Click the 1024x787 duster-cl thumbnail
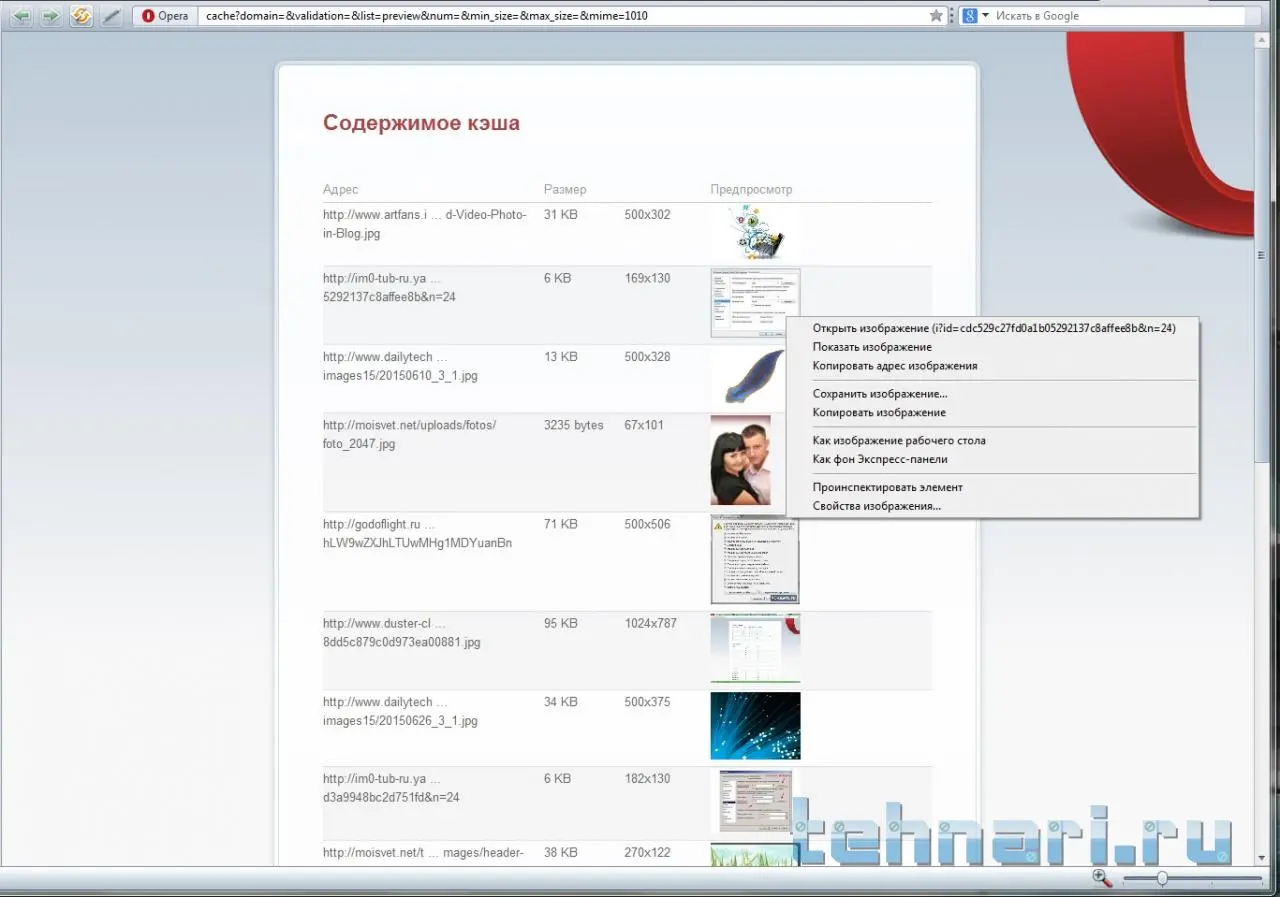This screenshot has height=897, width=1280. tap(756, 649)
